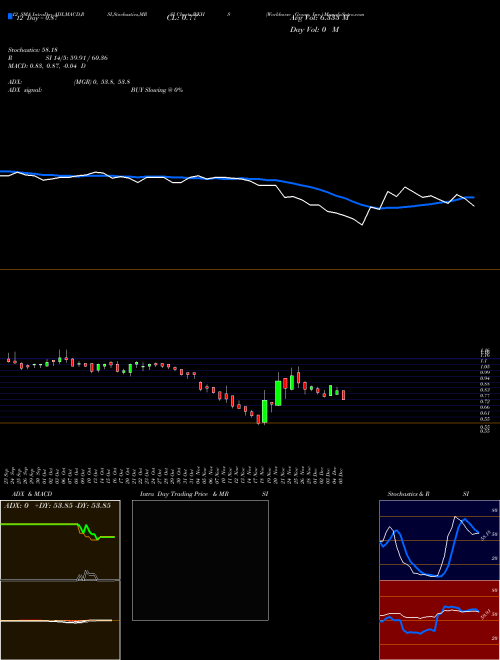Click the '1.1' price axis label
Image resolution: width=500 pixels, height=660 pixels.
(x=484, y=361)
